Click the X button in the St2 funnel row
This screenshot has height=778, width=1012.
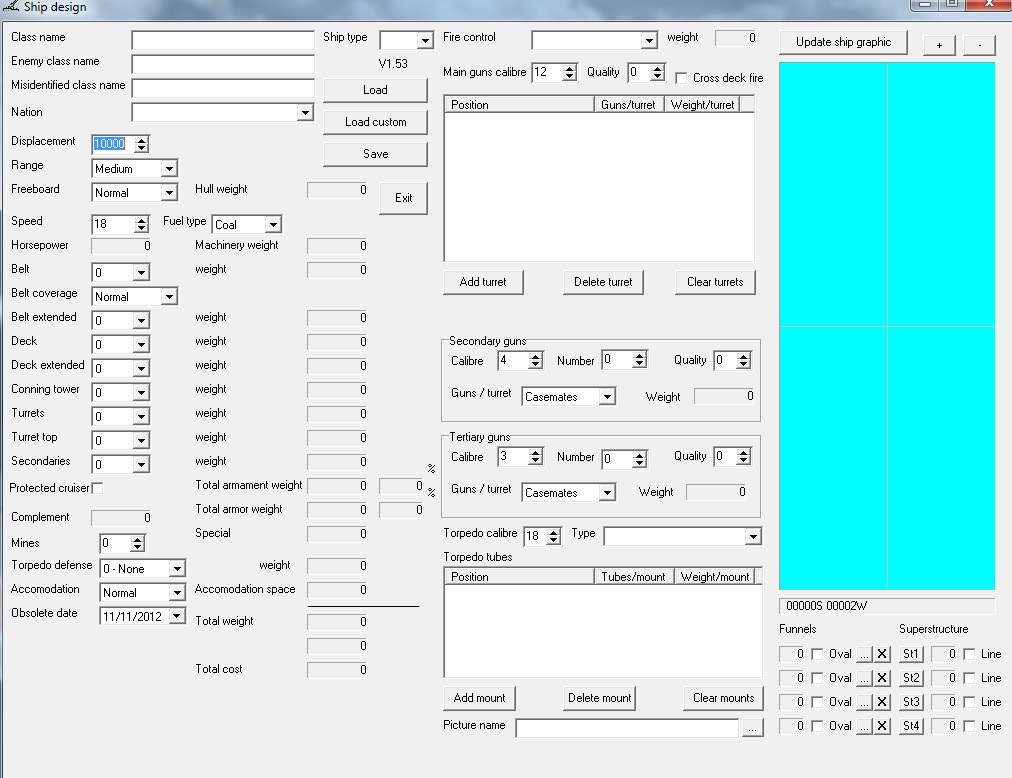click(882, 678)
